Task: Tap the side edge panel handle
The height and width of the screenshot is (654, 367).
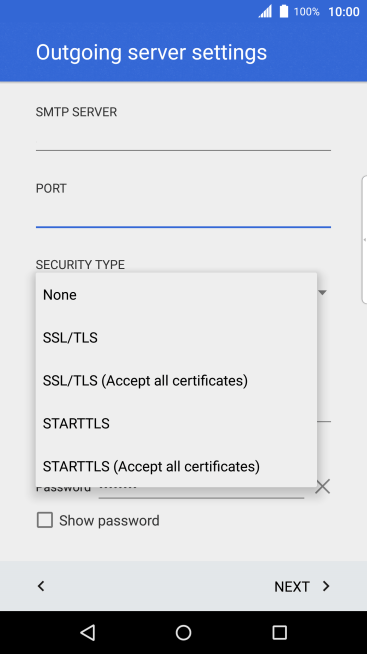Action: tap(364, 239)
